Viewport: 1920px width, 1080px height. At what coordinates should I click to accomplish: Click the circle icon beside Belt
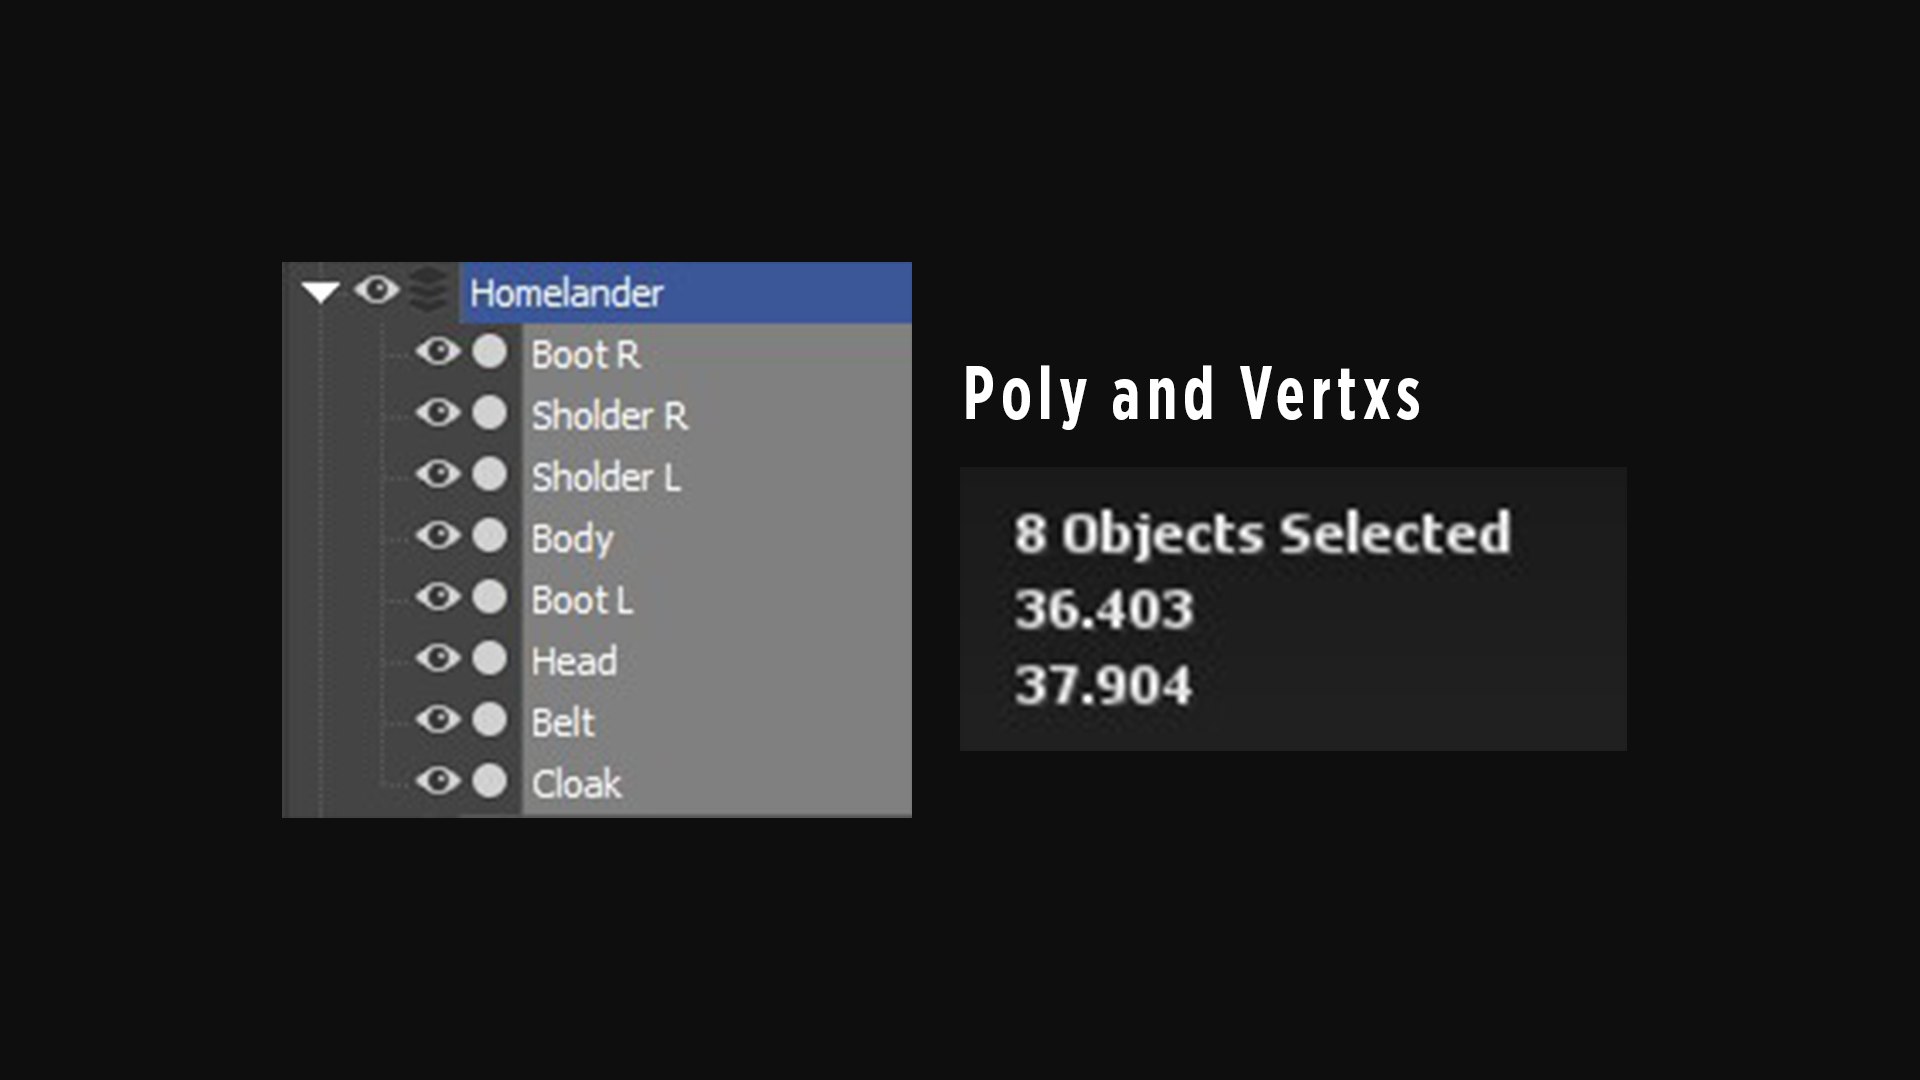point(490,720)
